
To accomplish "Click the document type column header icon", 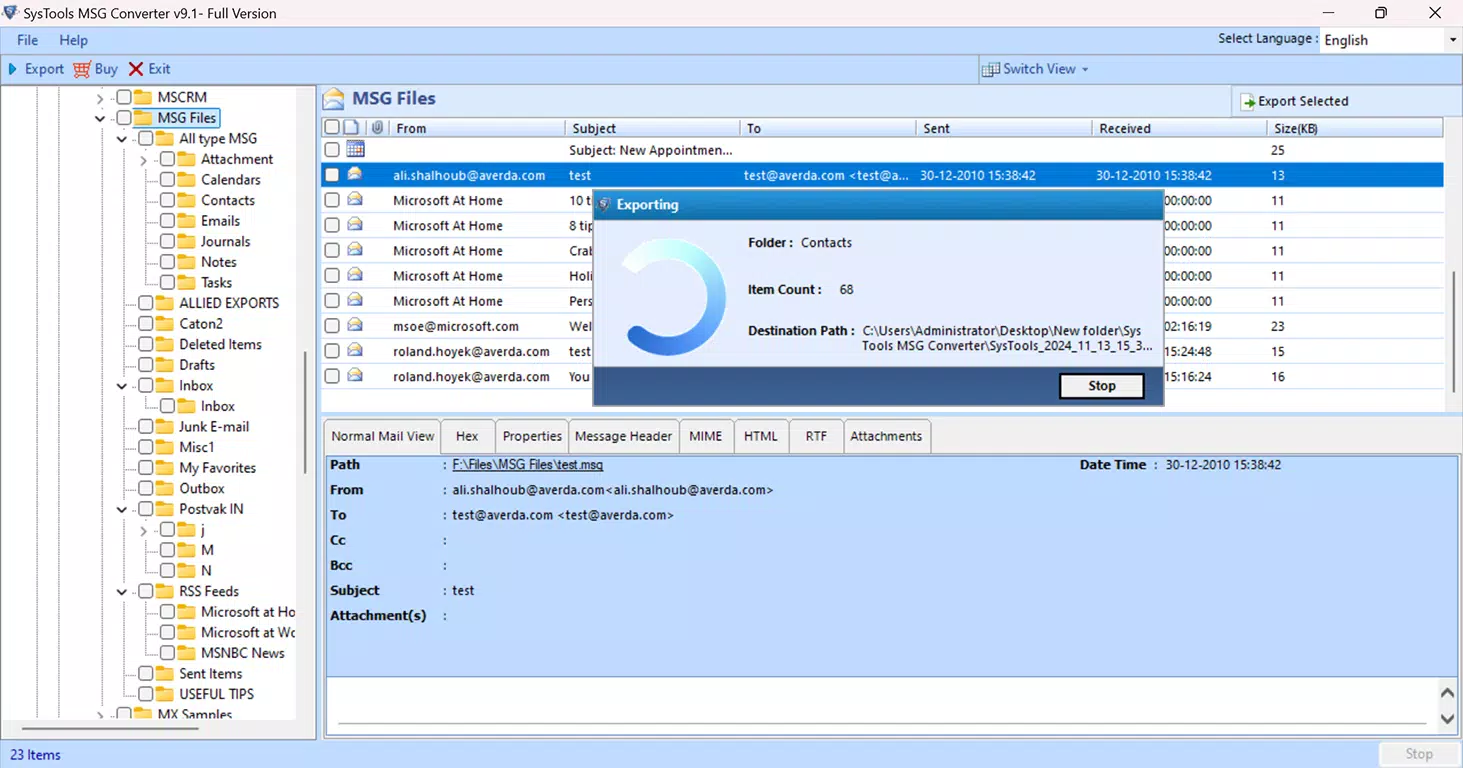I will [x=351, y=128].
